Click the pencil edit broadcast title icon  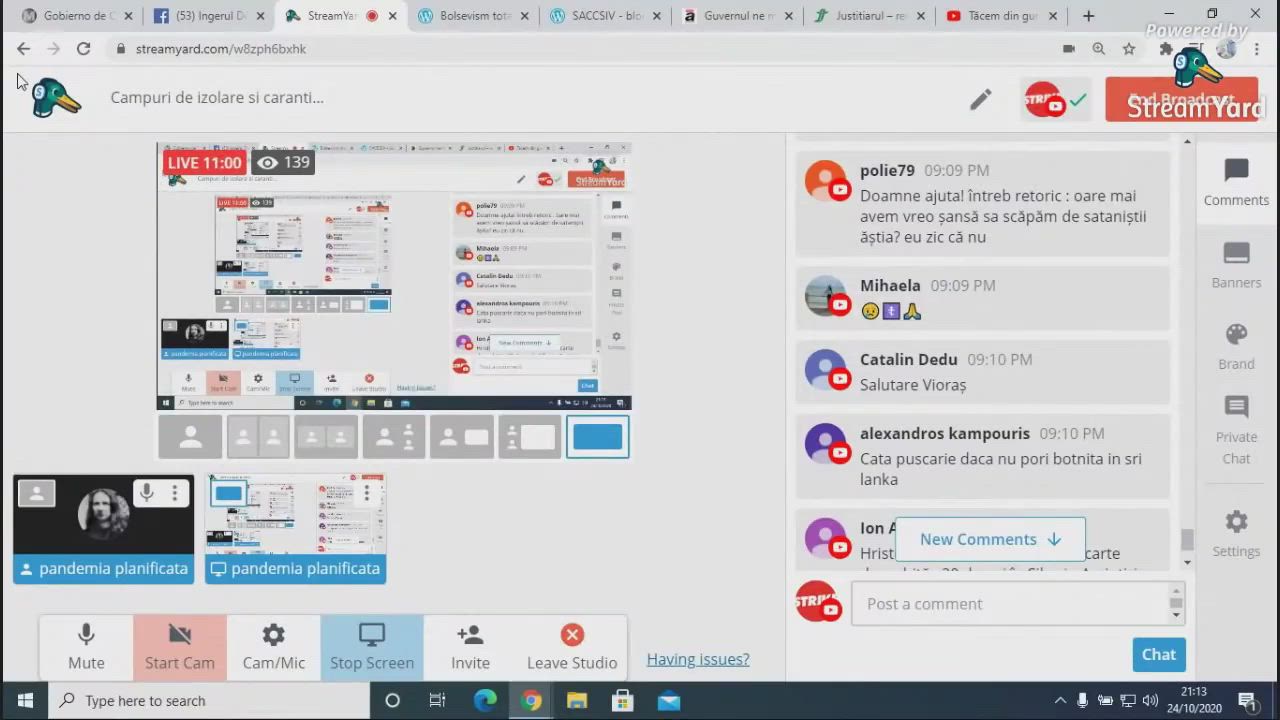click(980, 99)
